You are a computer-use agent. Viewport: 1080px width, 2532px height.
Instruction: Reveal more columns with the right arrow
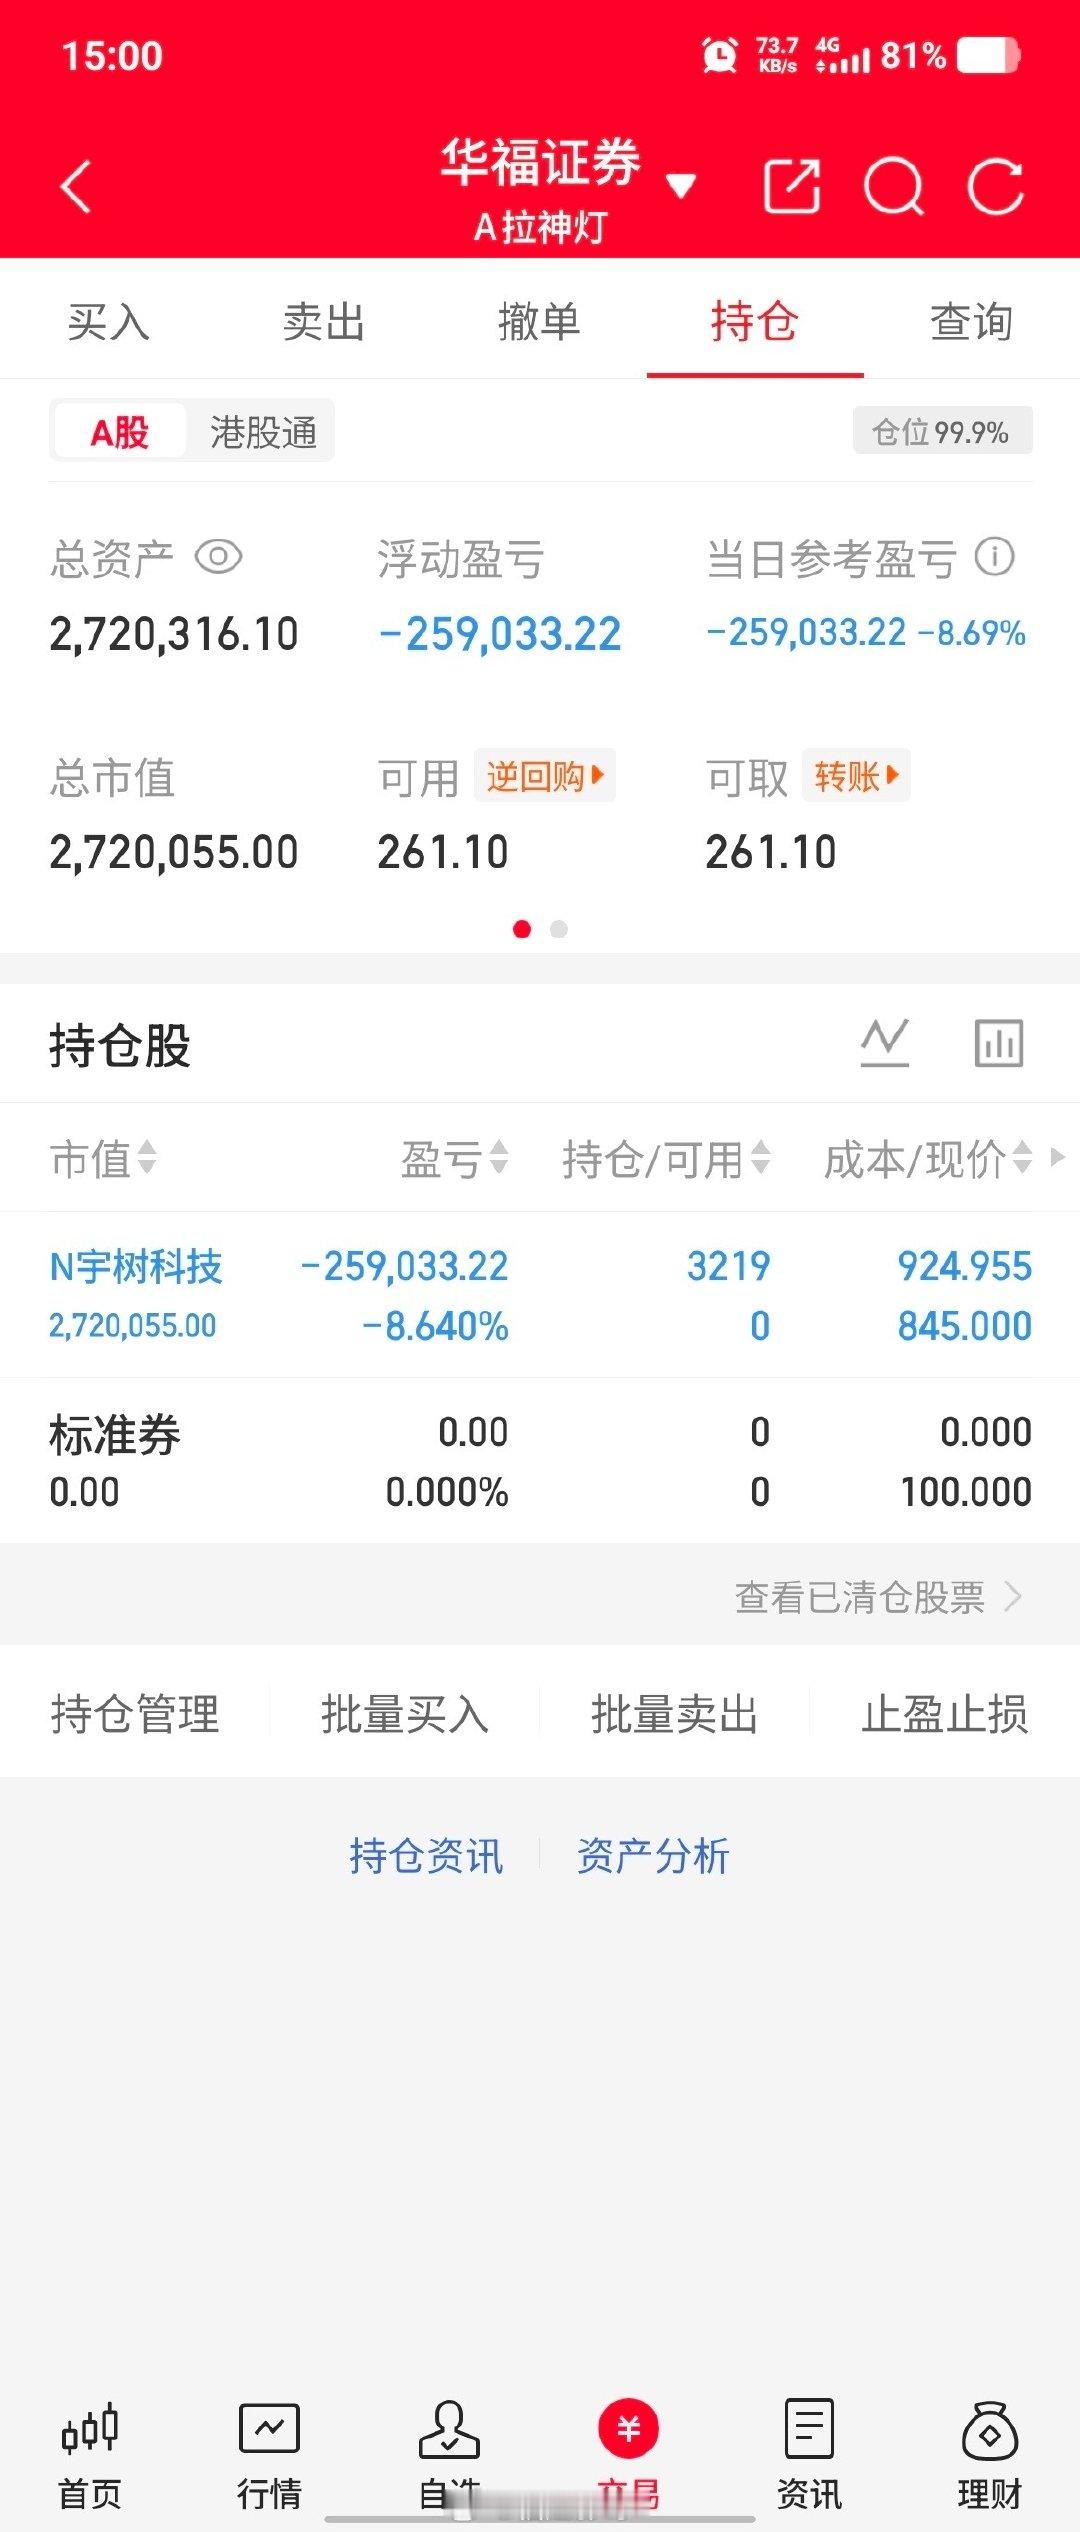point(1057,1157)
